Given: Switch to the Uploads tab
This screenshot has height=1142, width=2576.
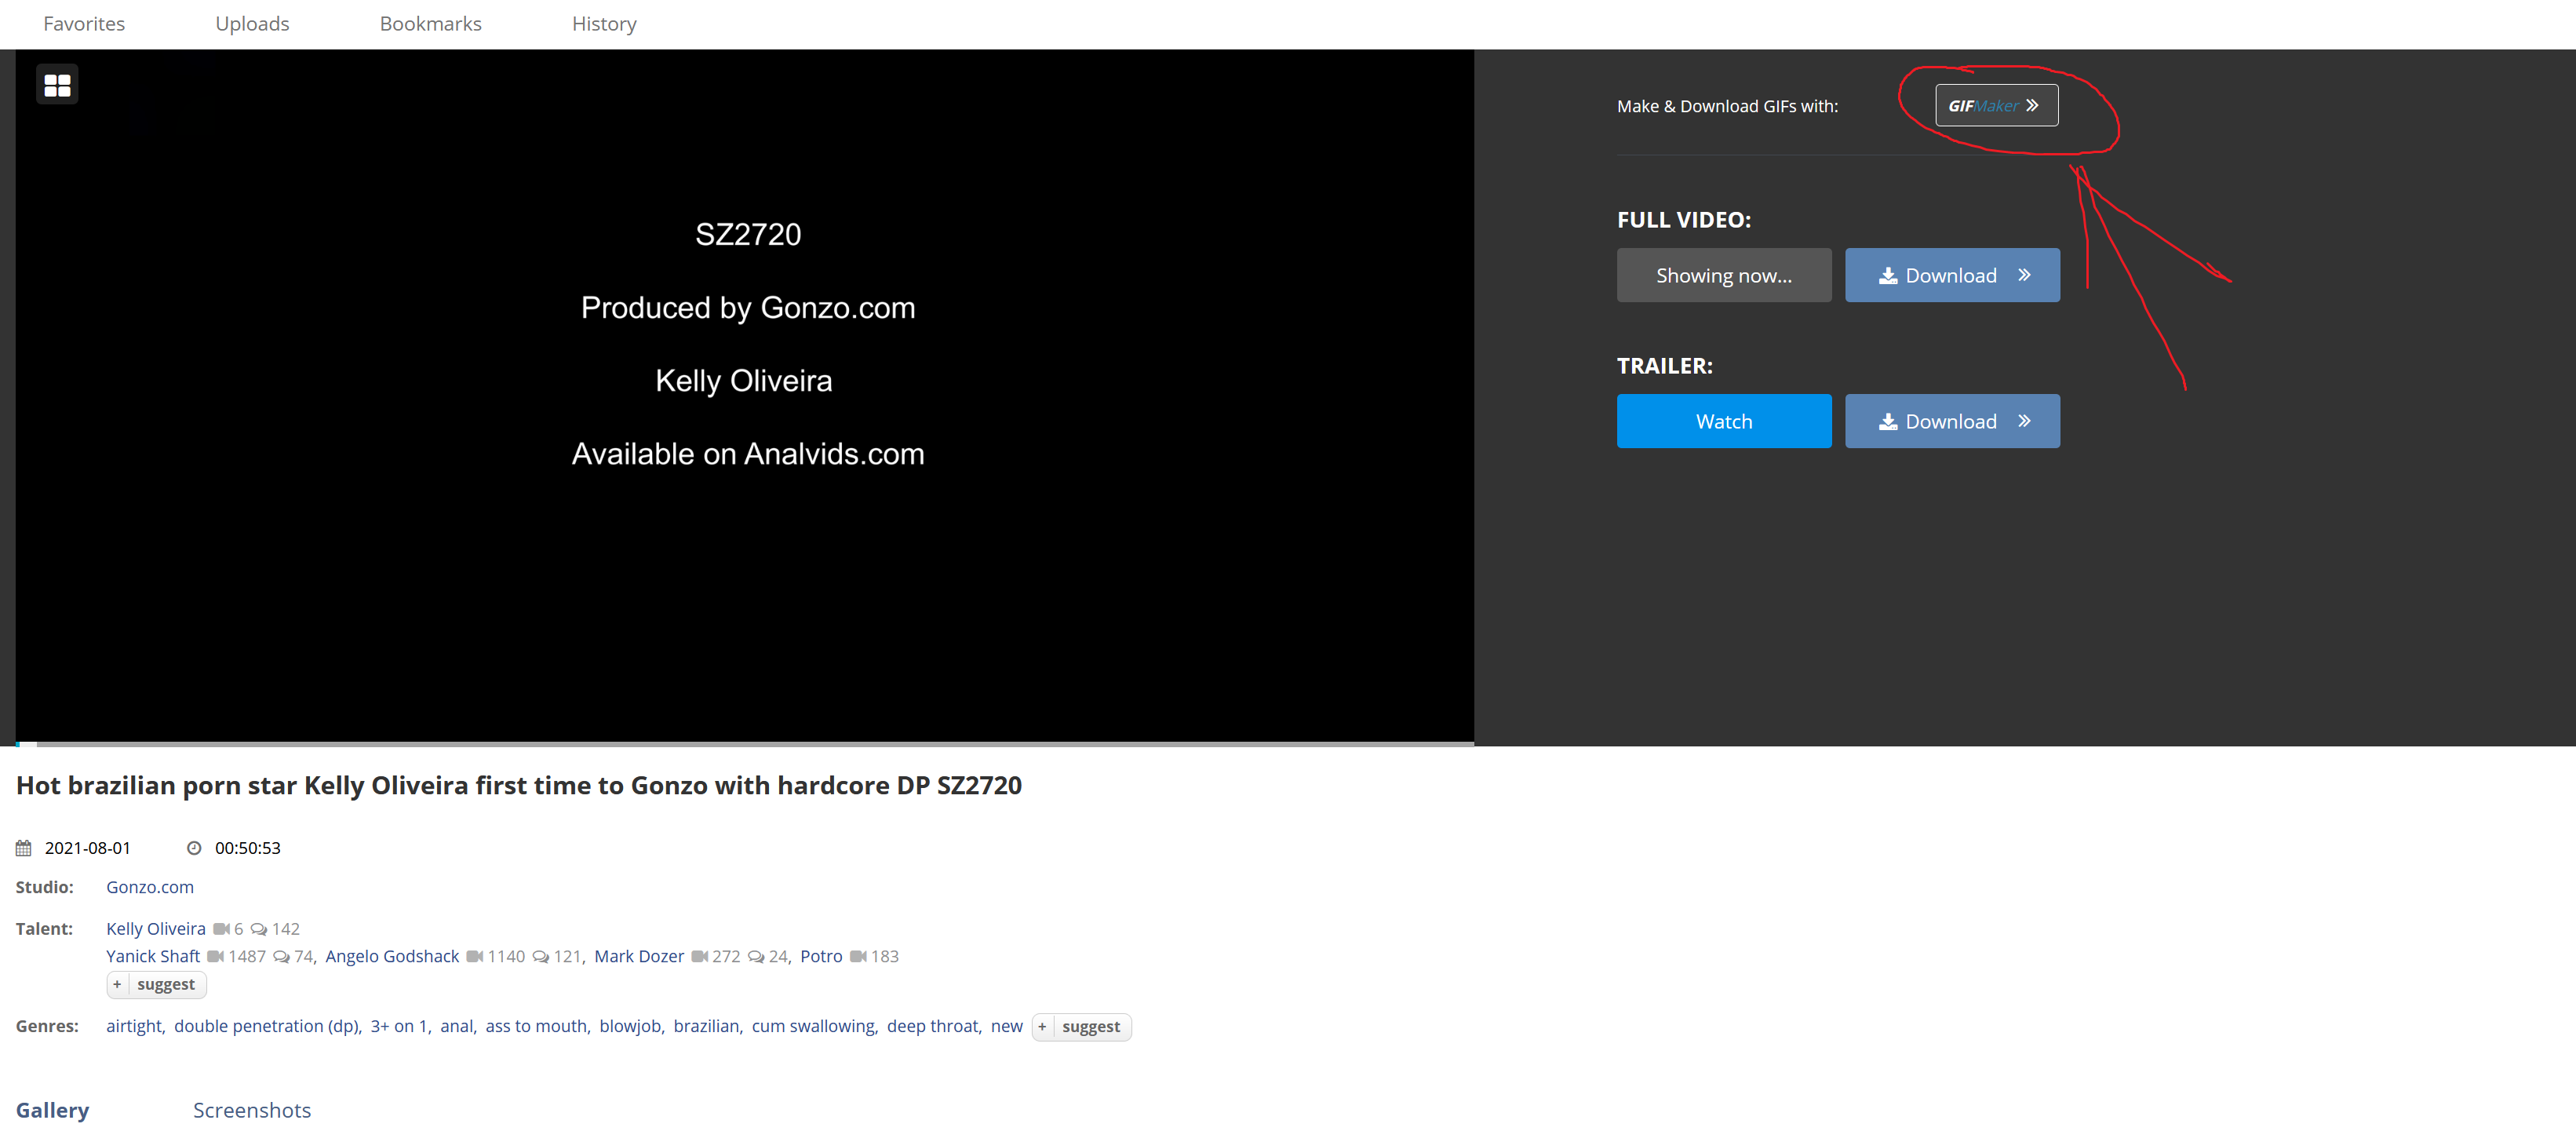Looking at the screenshot, I should tap(252, 24).
